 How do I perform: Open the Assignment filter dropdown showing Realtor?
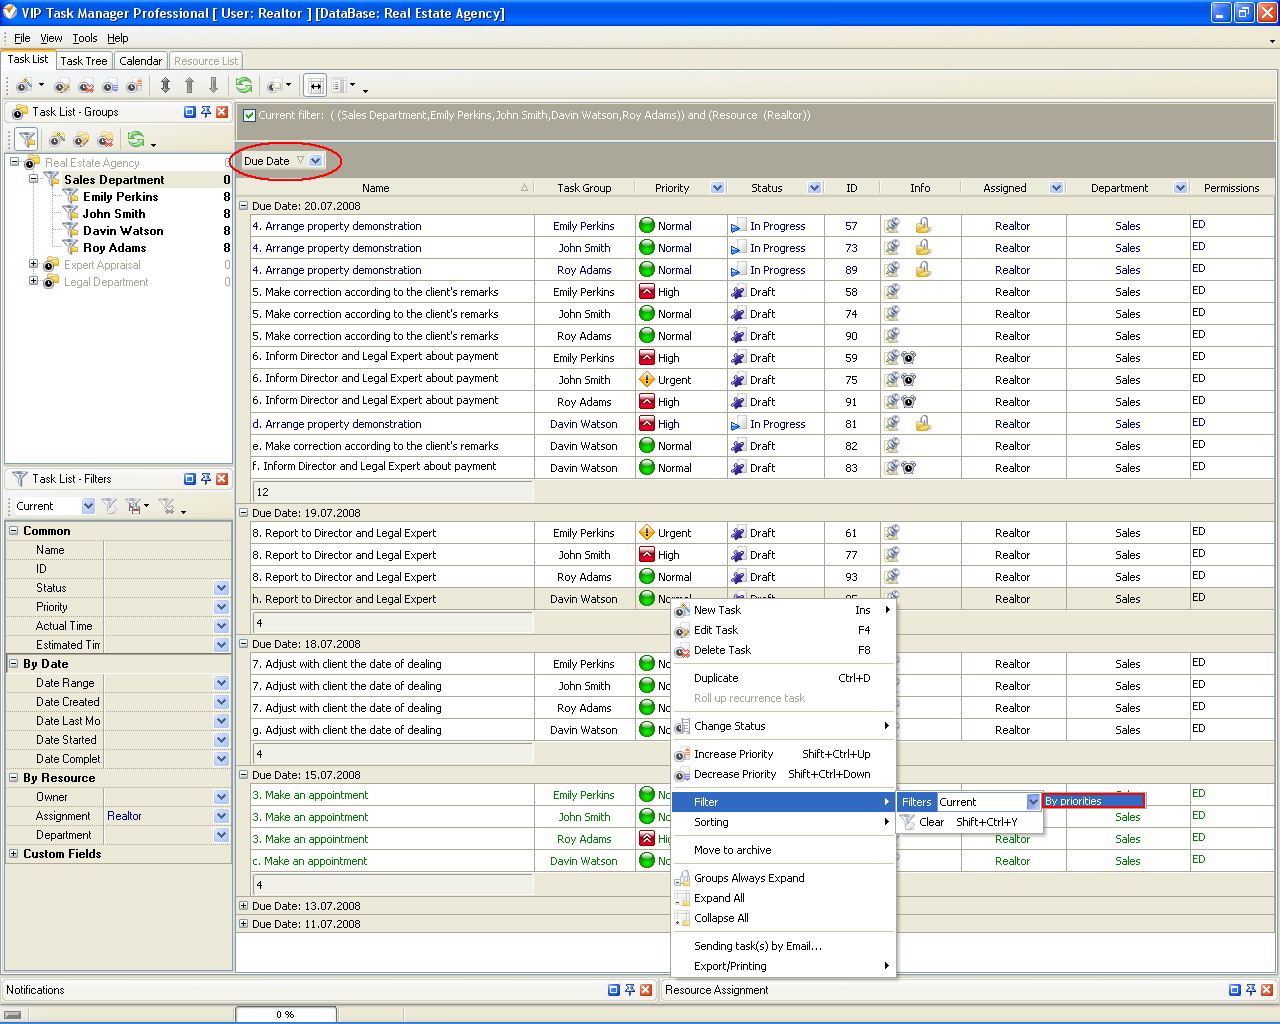(x=221, y=816)
